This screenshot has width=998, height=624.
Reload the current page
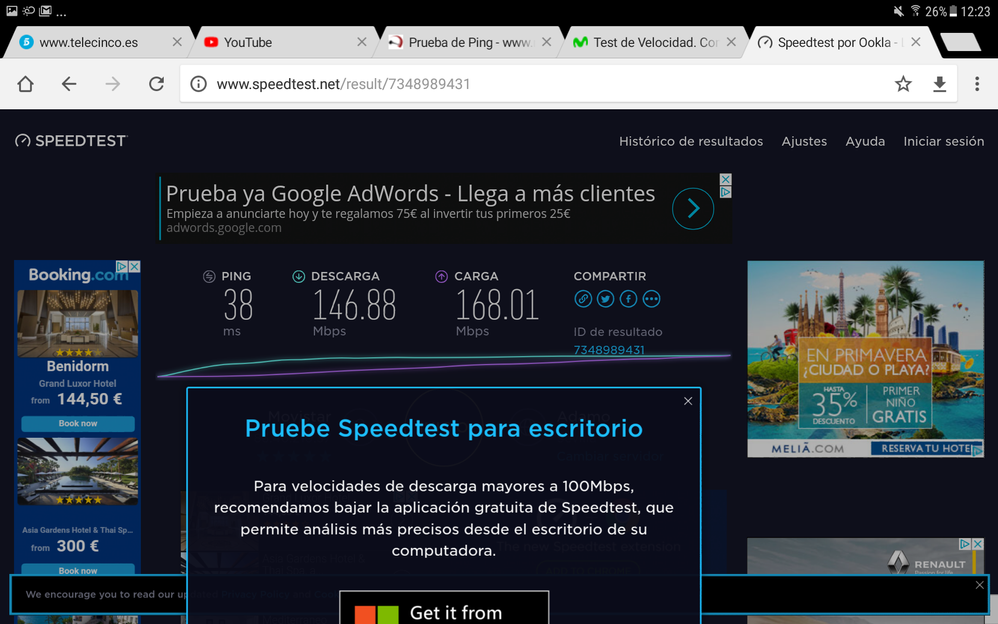click(x=156, y=84)
